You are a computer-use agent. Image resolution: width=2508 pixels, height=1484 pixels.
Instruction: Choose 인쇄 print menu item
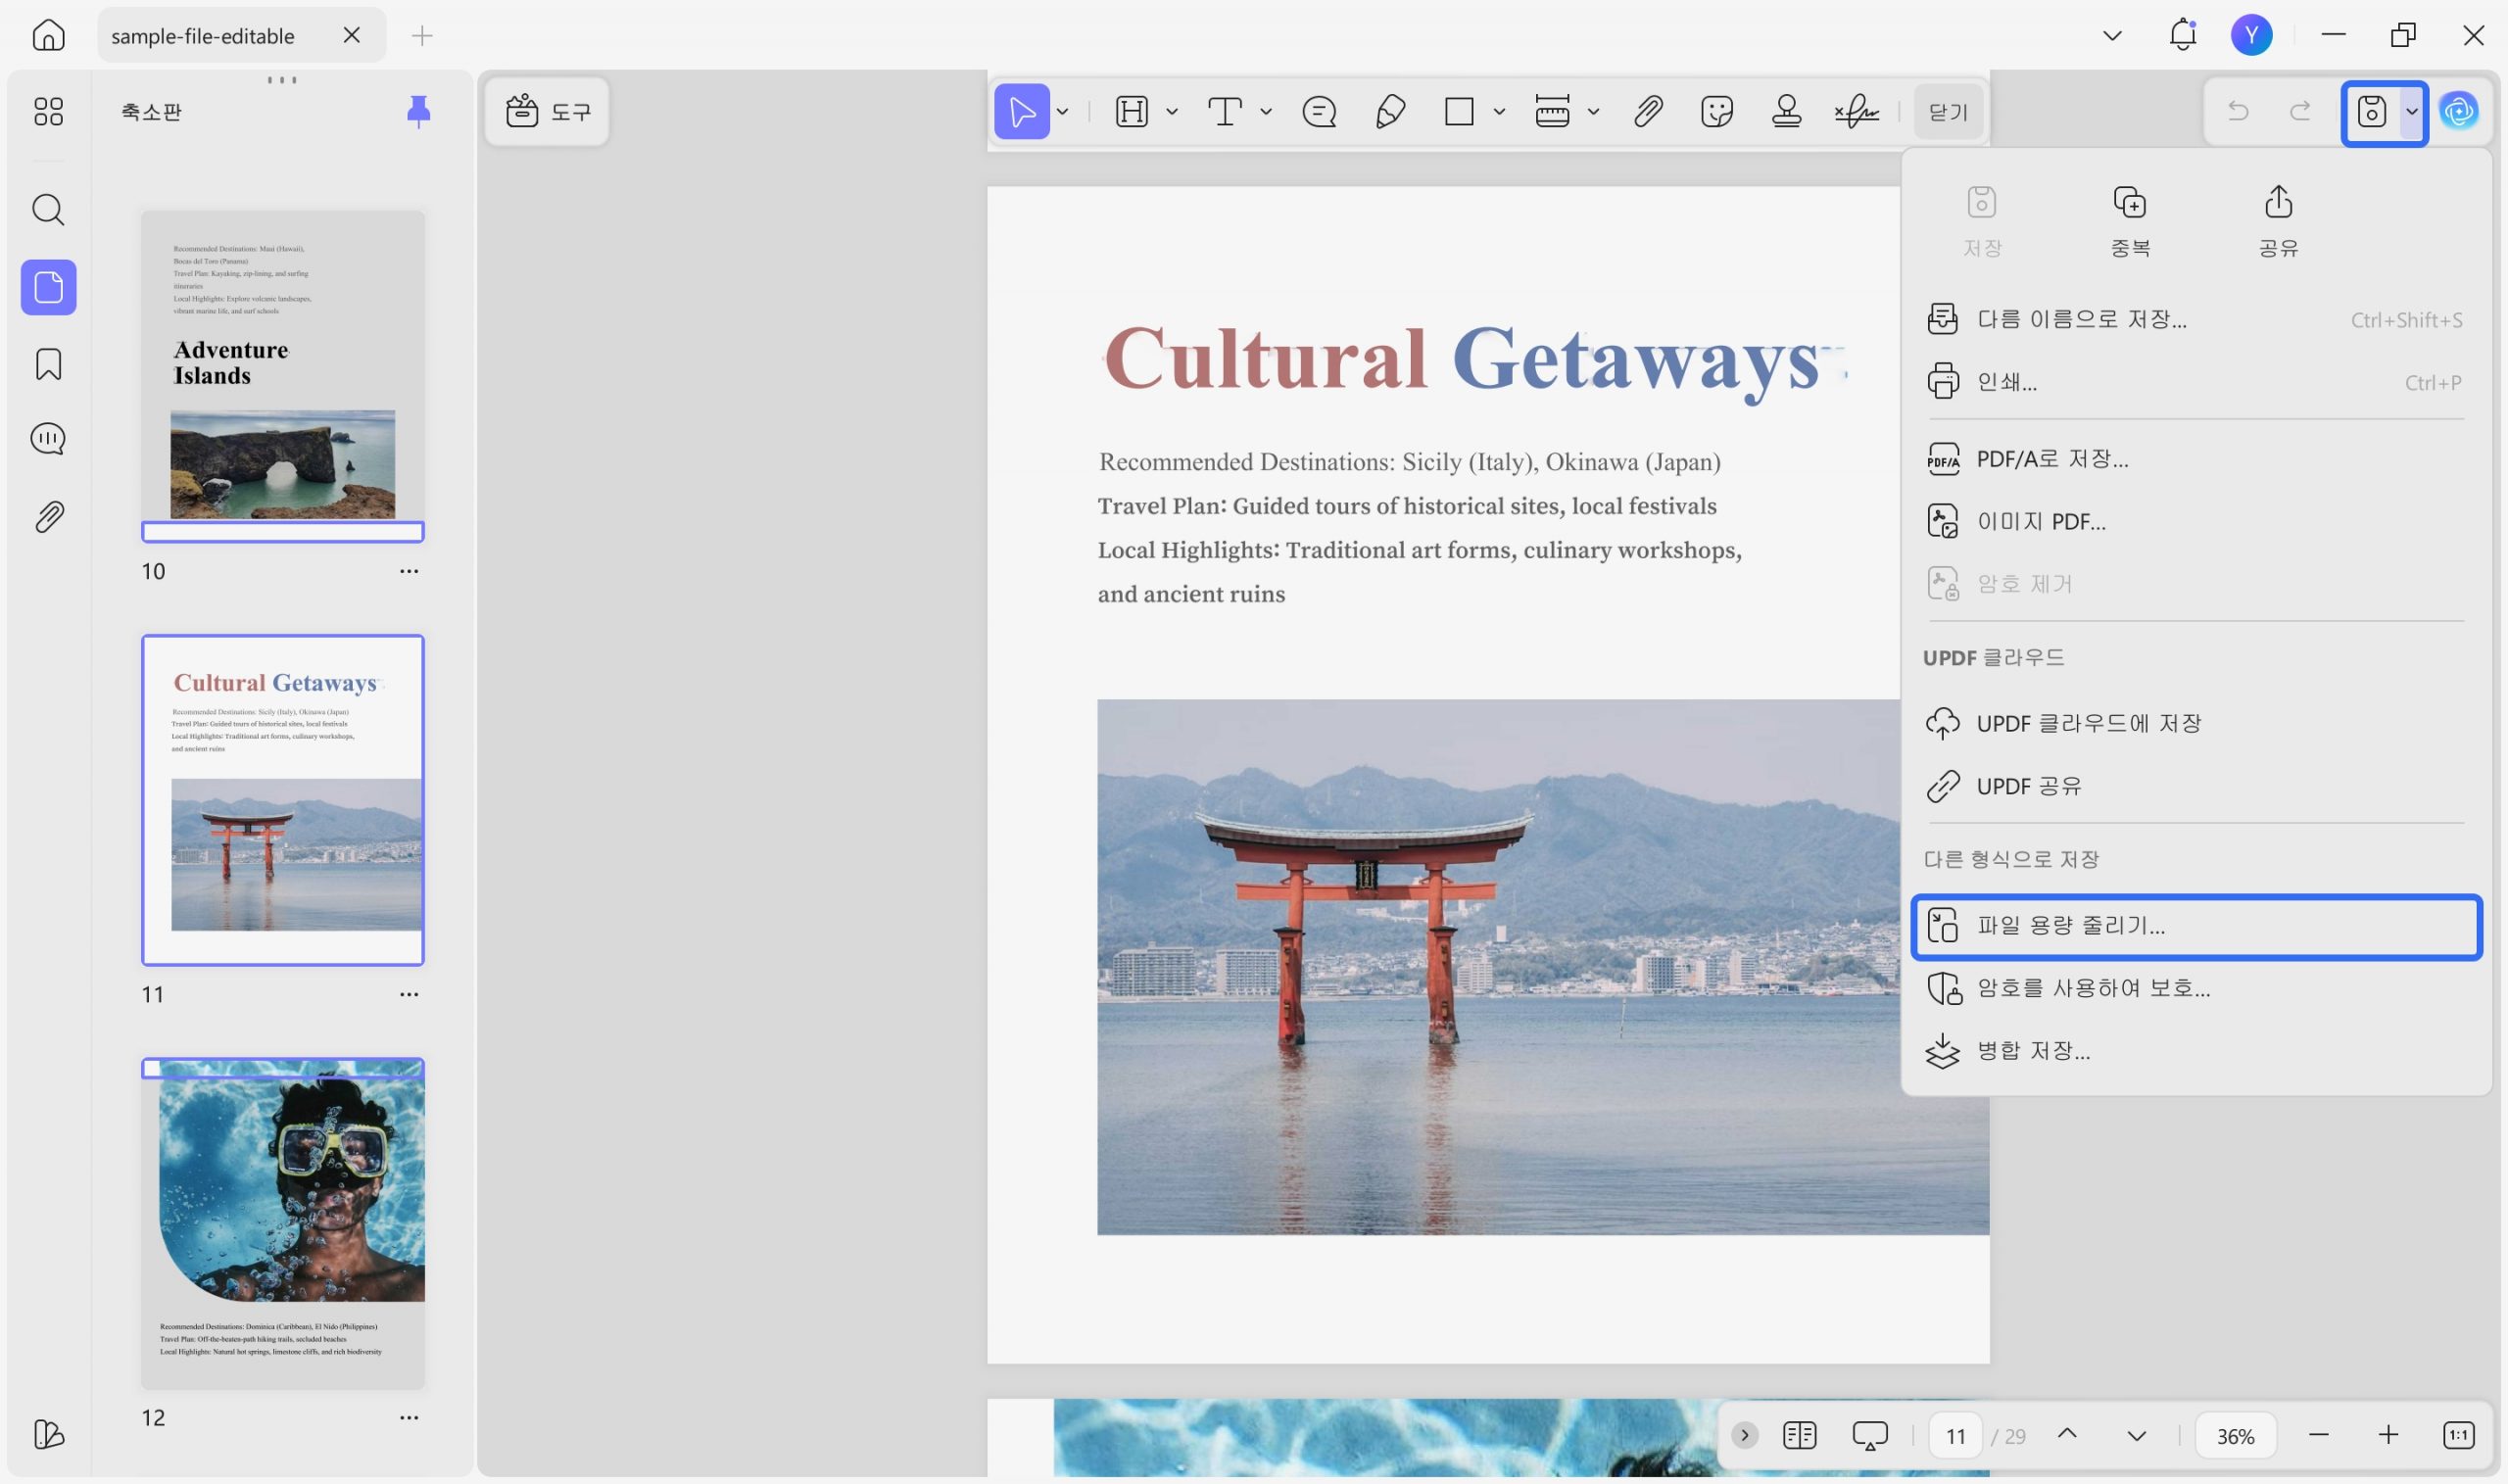point(2195,382)
